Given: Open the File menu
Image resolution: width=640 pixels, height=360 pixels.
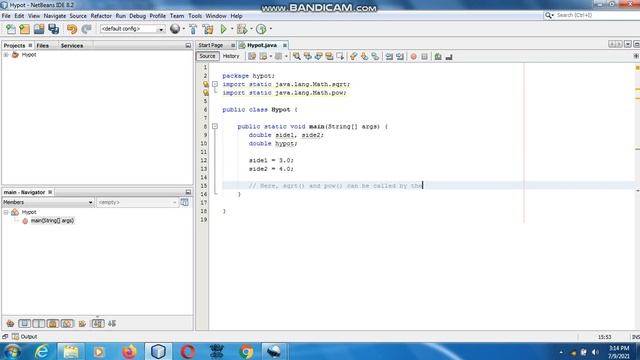Looking at the screenshot, I should [x=6, y=16].
